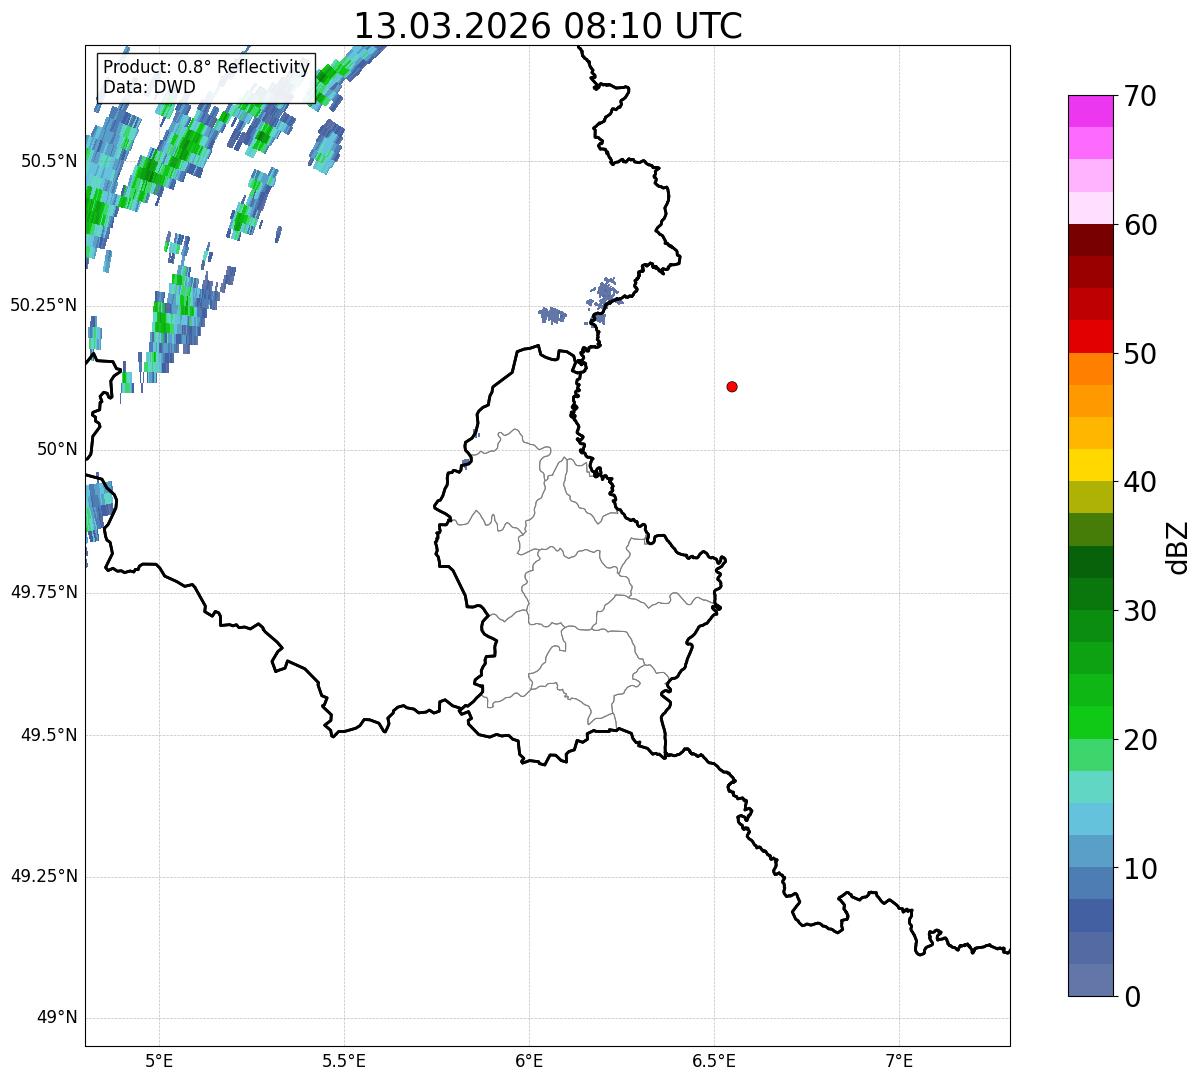
Task: Click the 49.25°N latitude label
Action: tap(43, 877)
